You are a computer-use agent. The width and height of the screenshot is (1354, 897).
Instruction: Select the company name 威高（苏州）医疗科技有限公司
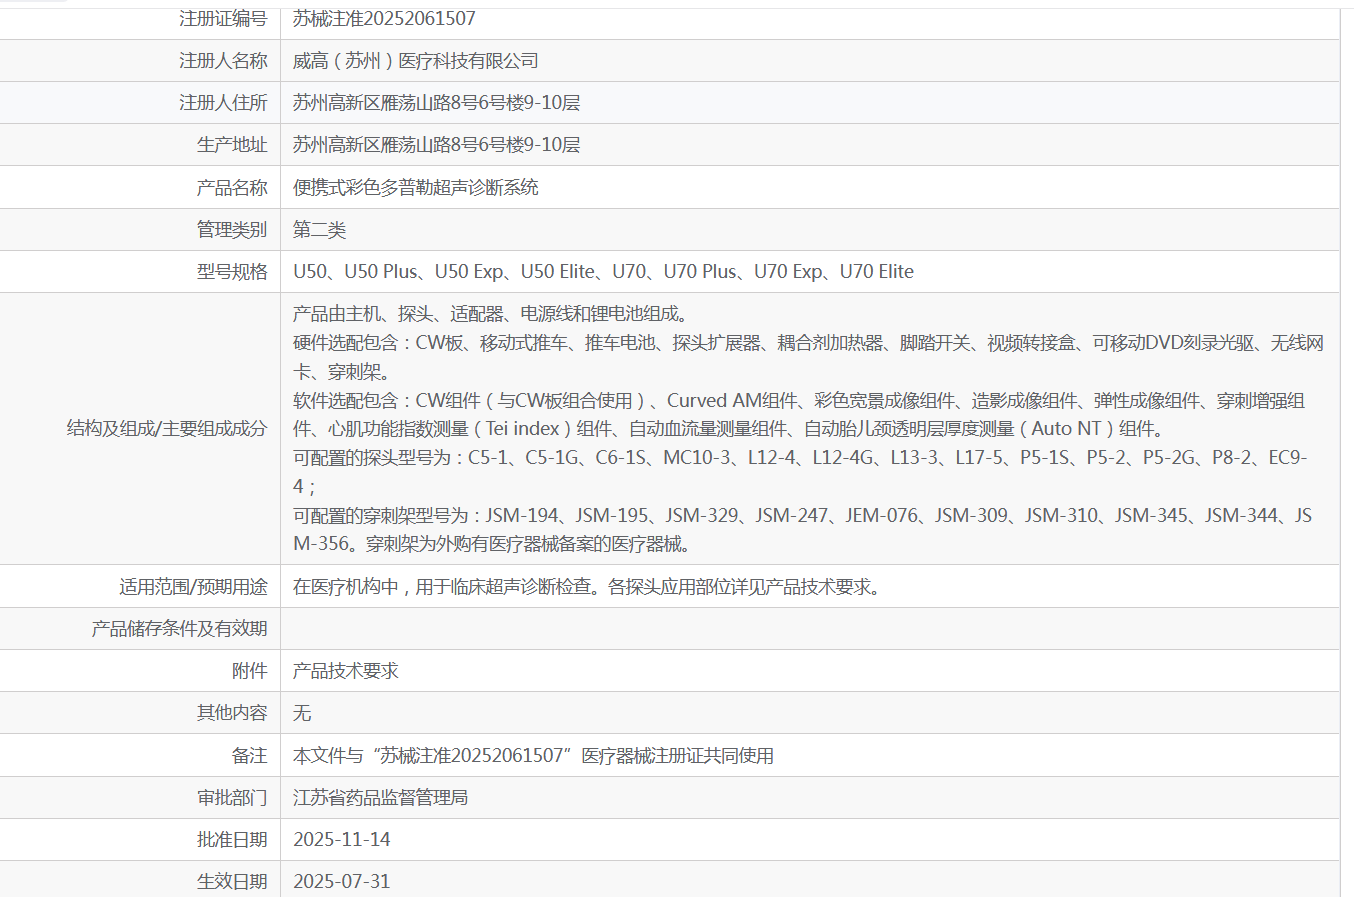coord(415,61)
